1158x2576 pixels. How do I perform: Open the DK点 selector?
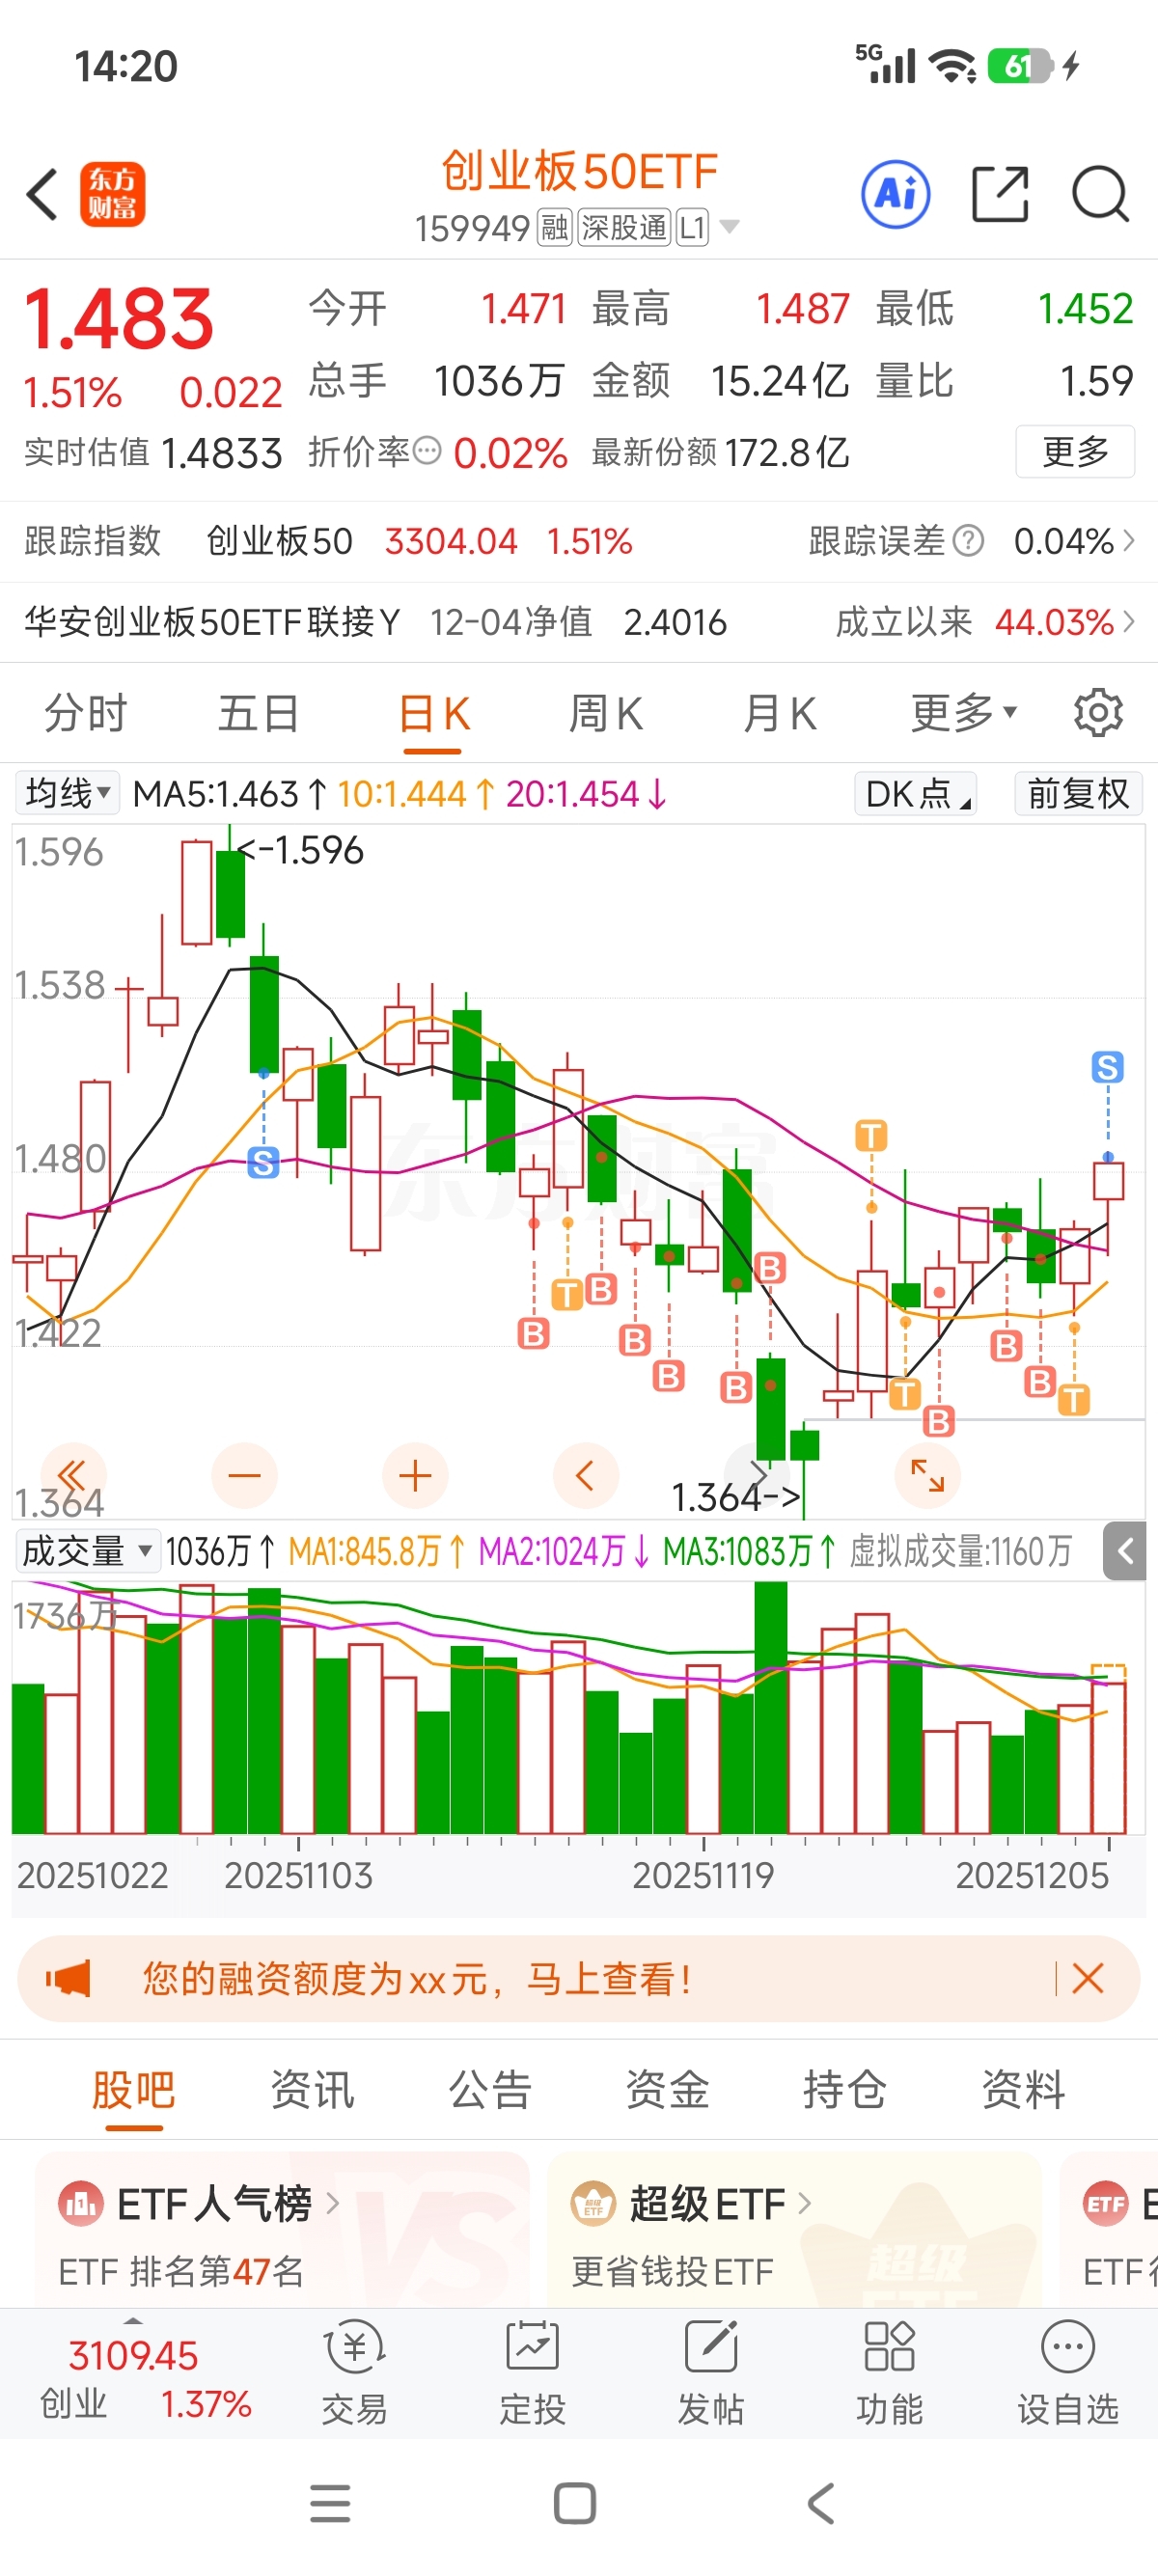(x=915, y=793)
